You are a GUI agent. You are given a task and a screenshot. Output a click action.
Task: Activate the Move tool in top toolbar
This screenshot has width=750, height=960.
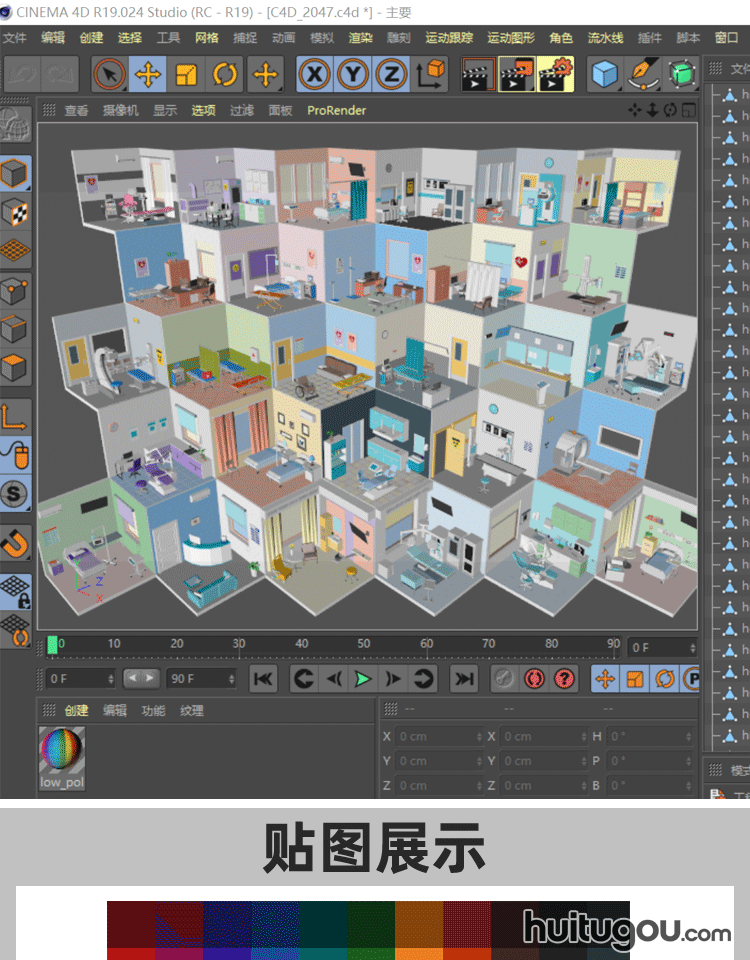[148, 74]
